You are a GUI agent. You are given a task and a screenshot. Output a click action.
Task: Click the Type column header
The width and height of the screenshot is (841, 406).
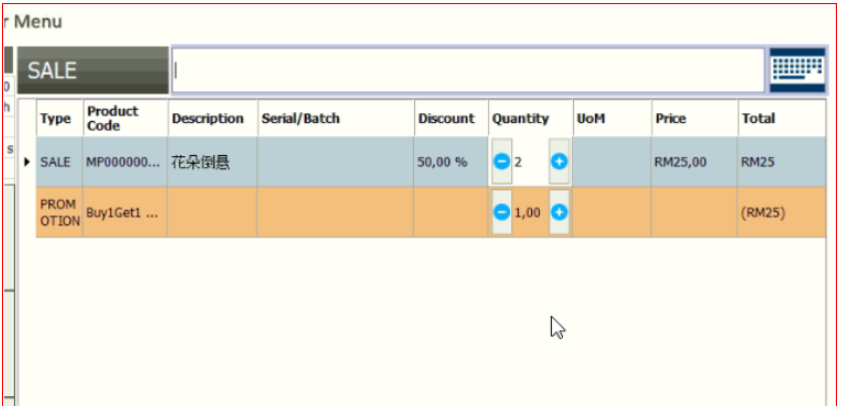[59, 118]
